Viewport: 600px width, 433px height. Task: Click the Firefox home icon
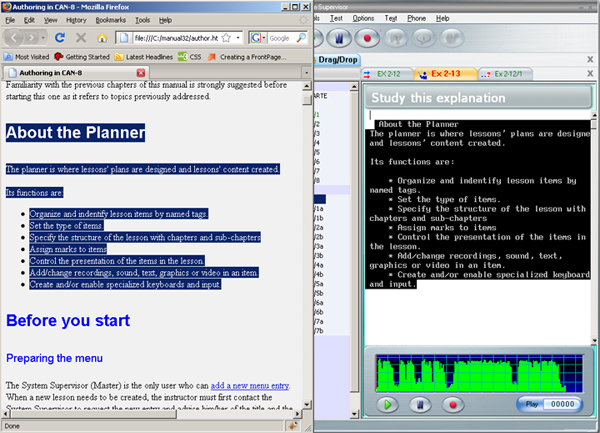101,38
